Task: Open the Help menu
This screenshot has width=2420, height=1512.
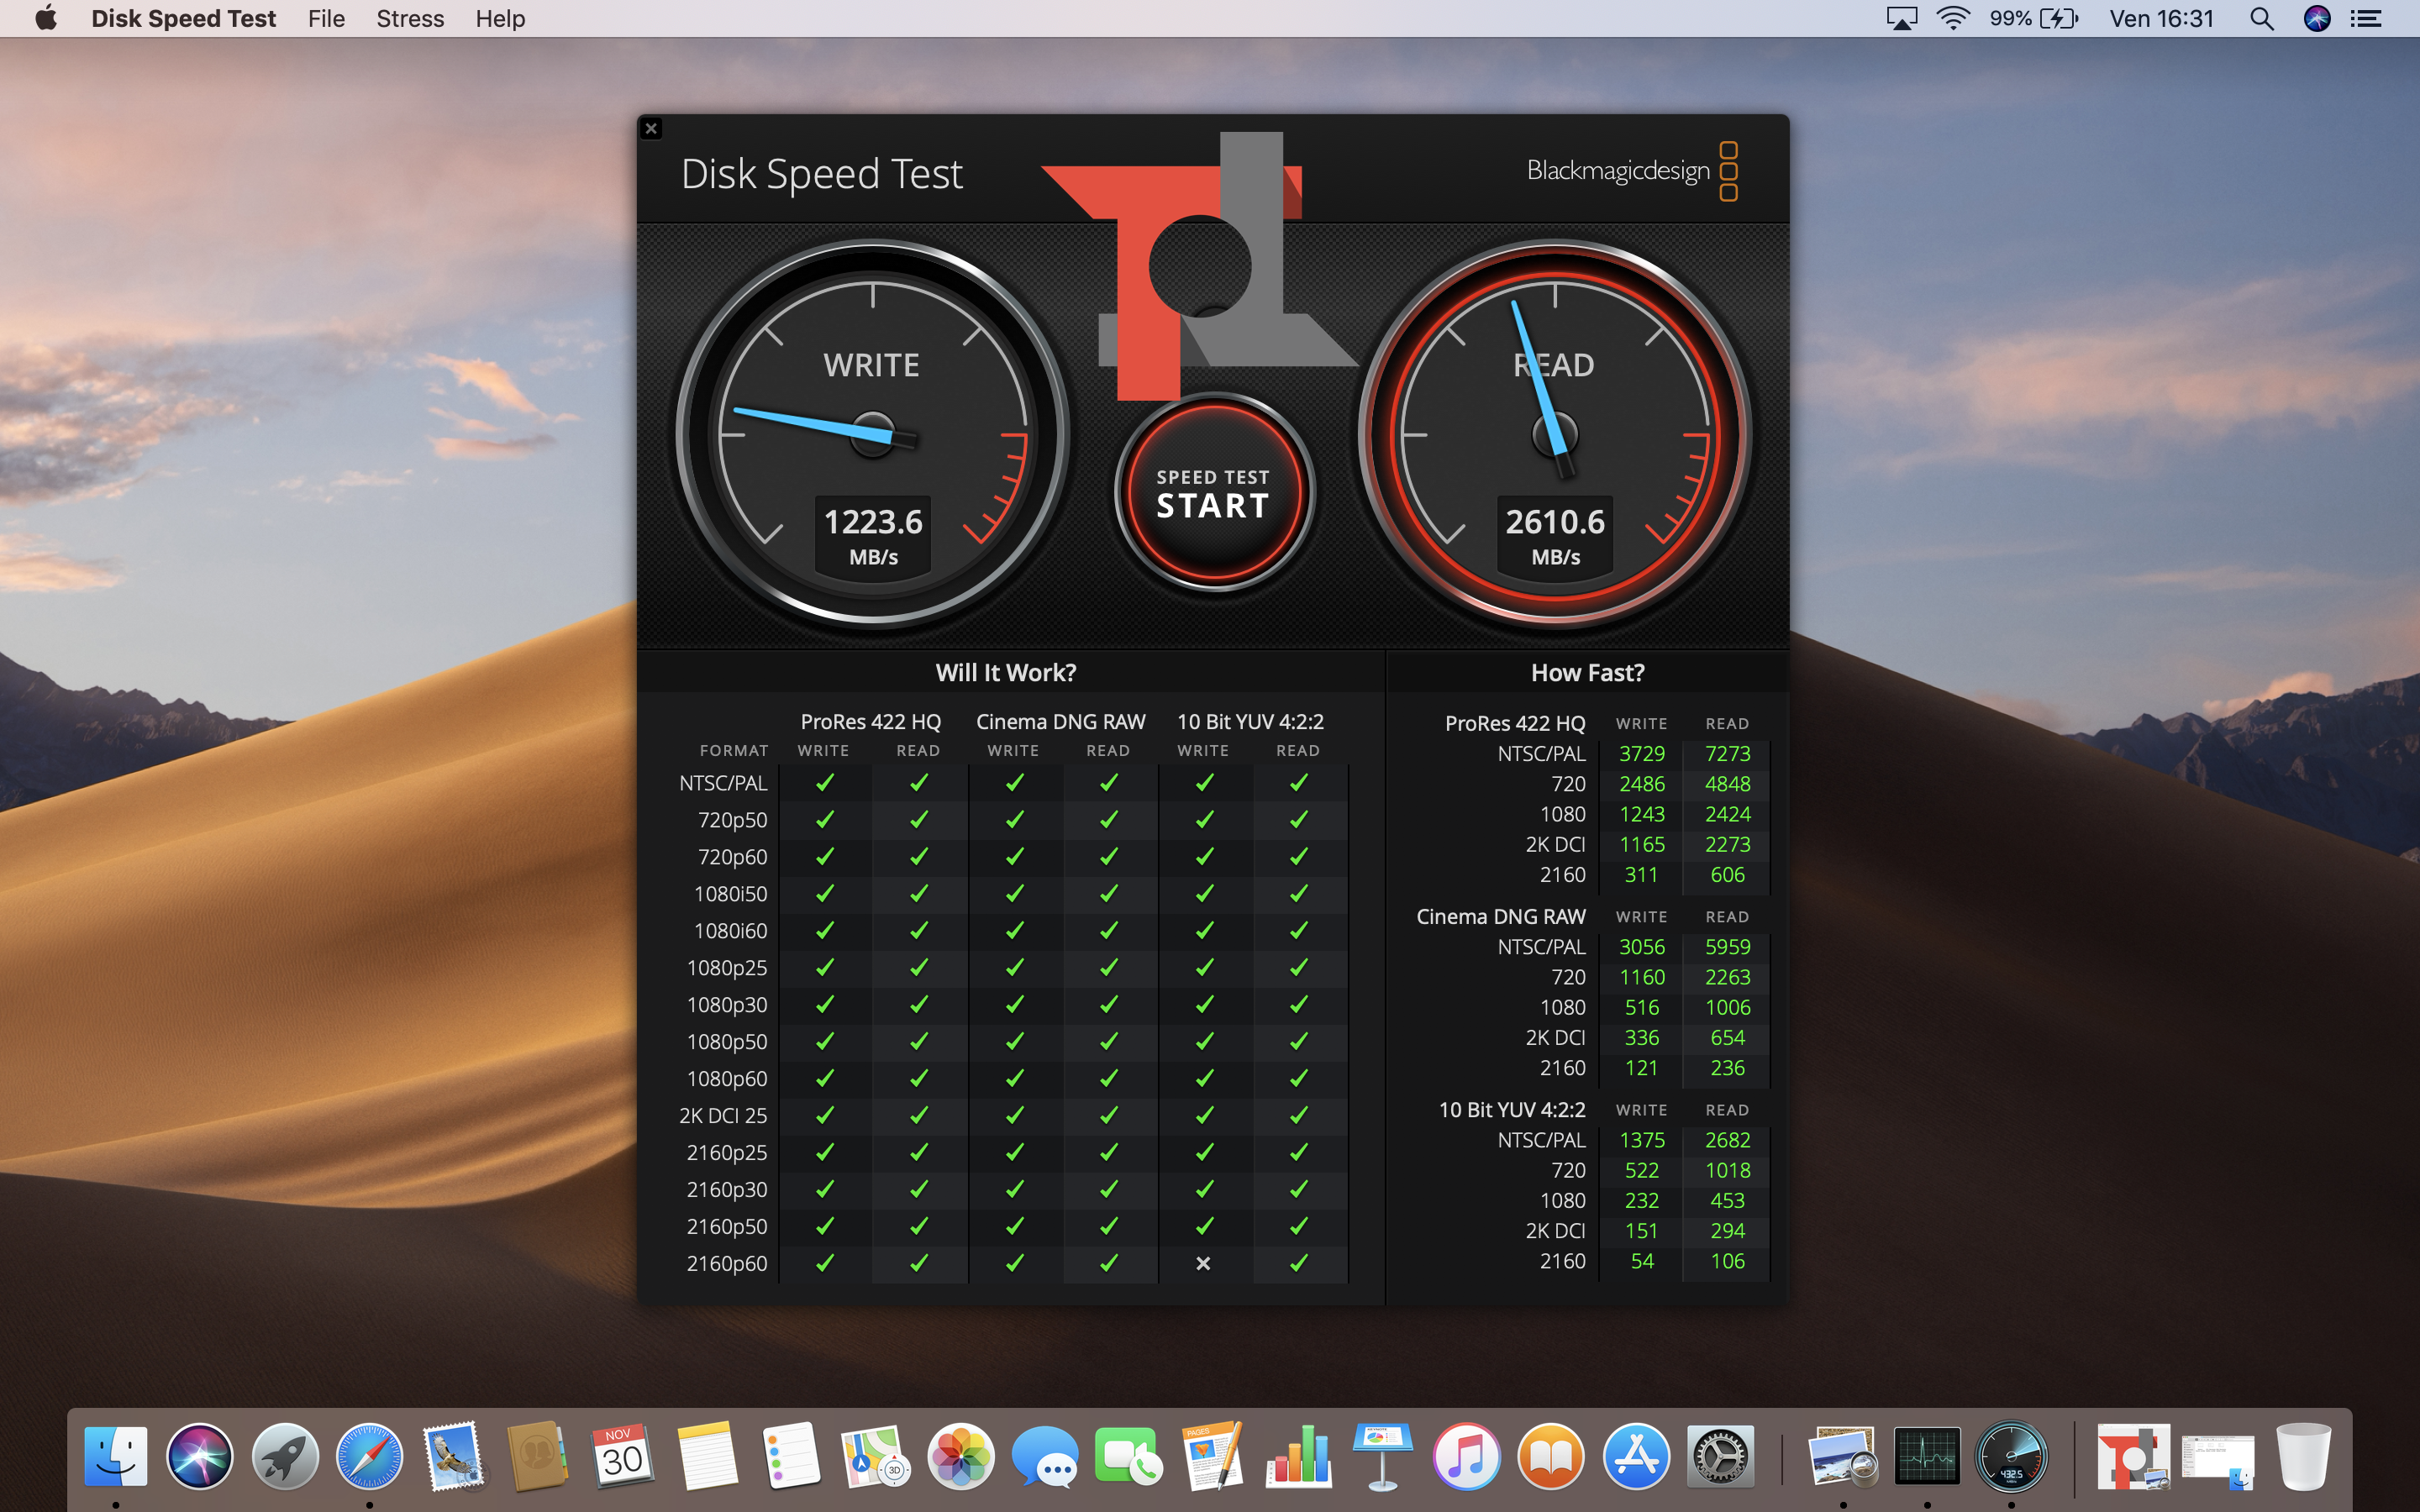Action: 500,18
